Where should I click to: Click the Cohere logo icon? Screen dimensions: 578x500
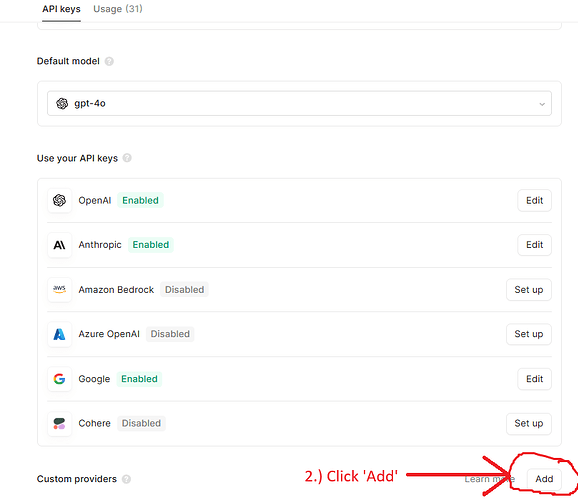click(x=59, y=423)
